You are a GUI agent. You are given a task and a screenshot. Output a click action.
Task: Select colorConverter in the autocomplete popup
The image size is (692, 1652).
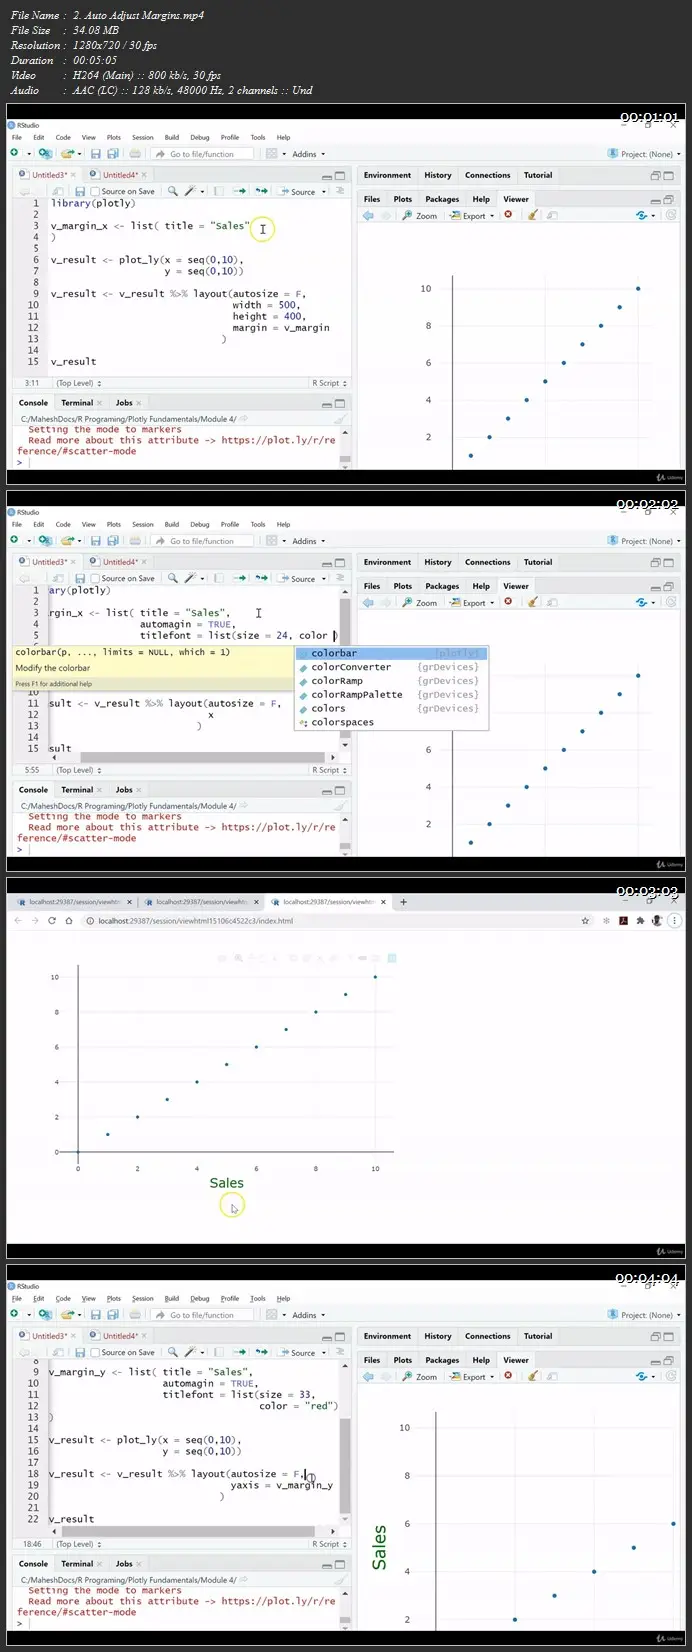[391, 667]
